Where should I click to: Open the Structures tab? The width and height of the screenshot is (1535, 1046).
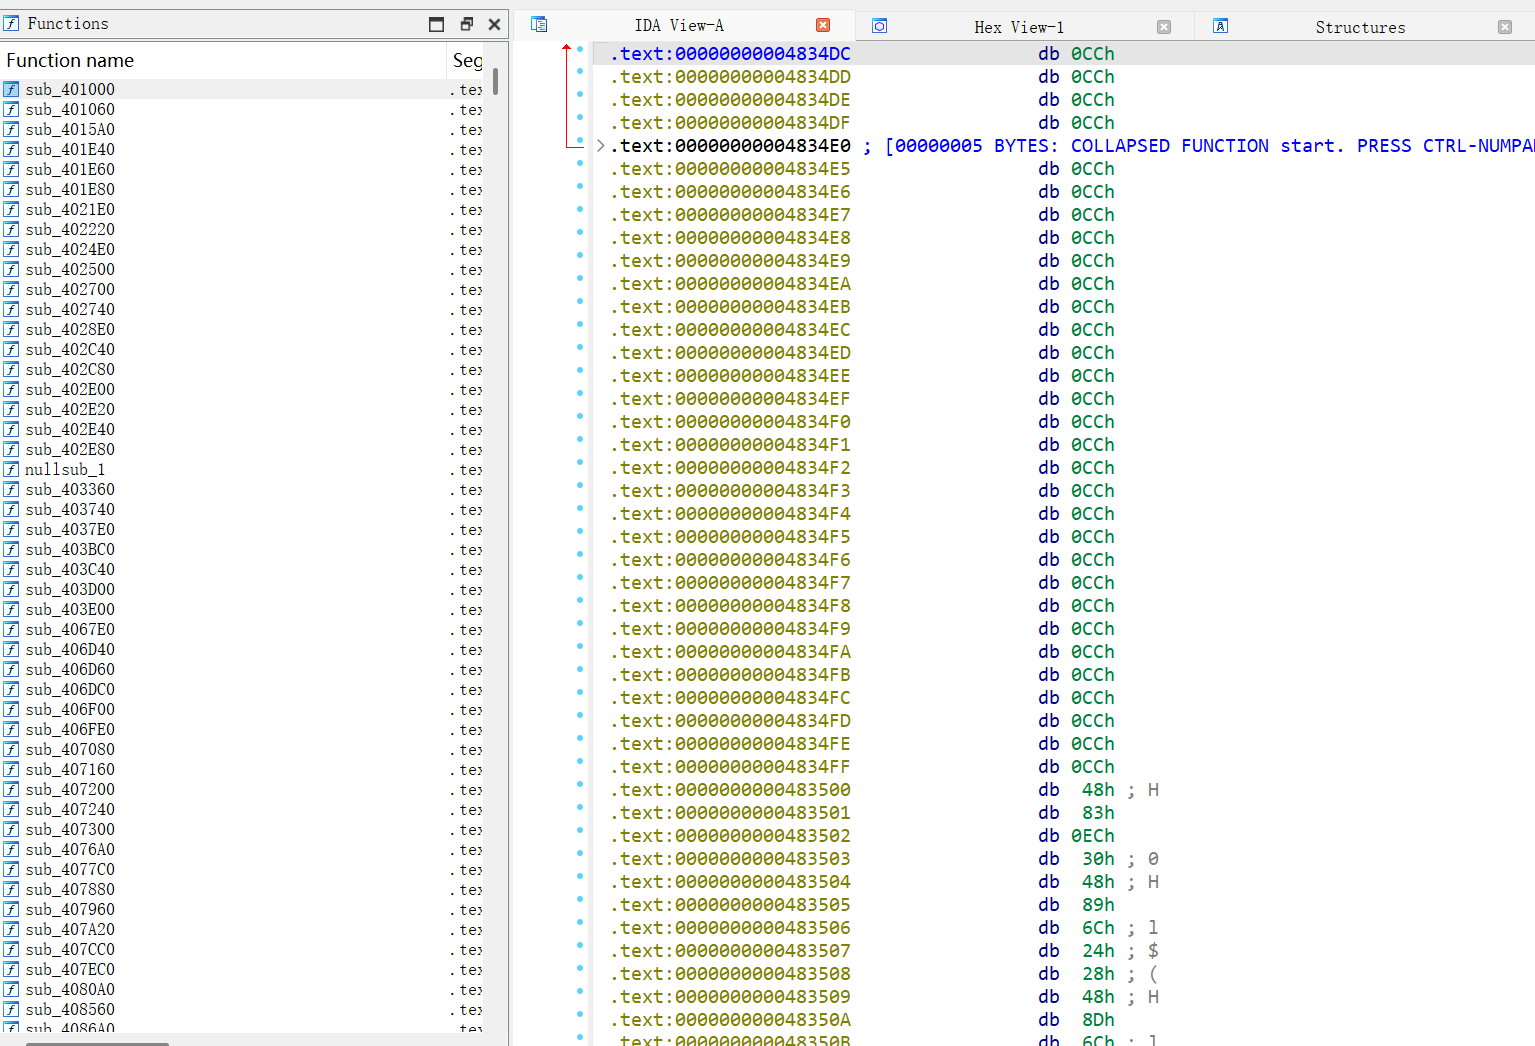point(1360,27)
